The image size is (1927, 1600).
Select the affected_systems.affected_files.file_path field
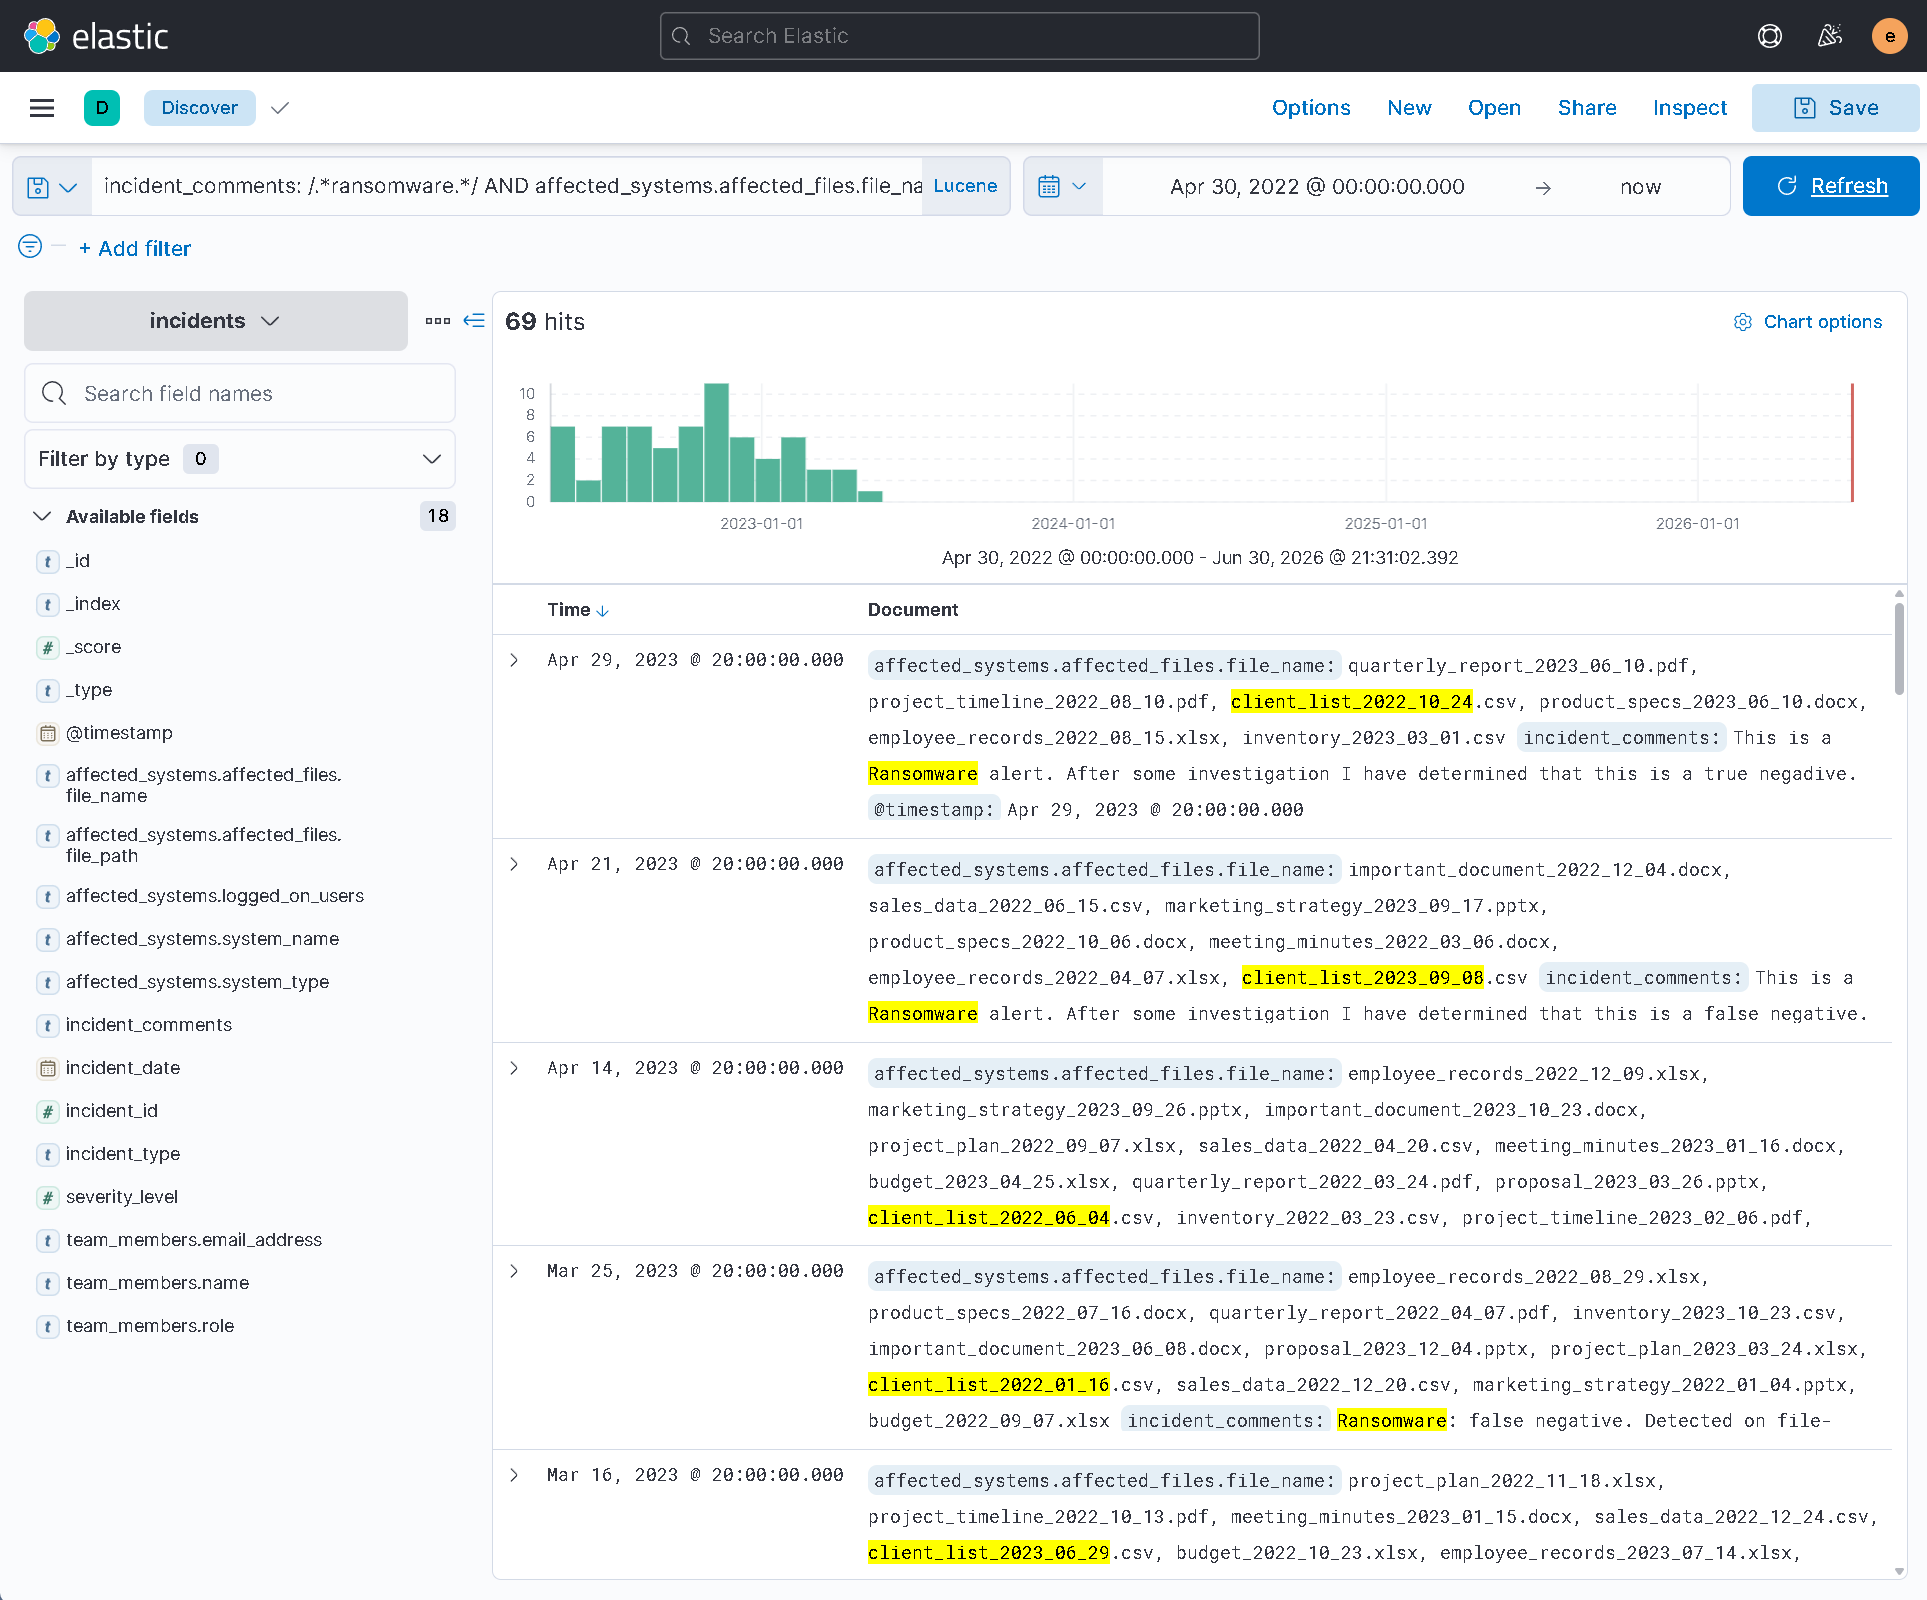[x=204, y=845]
